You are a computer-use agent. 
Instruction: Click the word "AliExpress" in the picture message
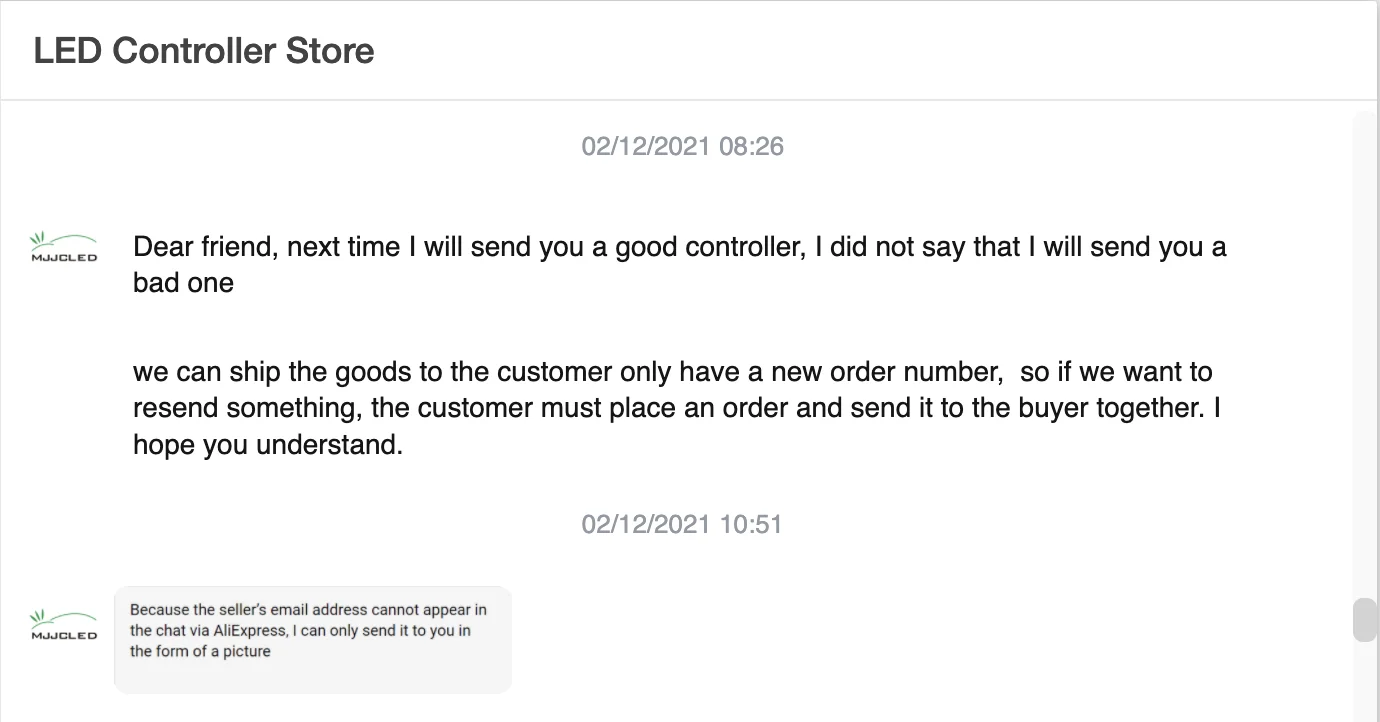249,631
